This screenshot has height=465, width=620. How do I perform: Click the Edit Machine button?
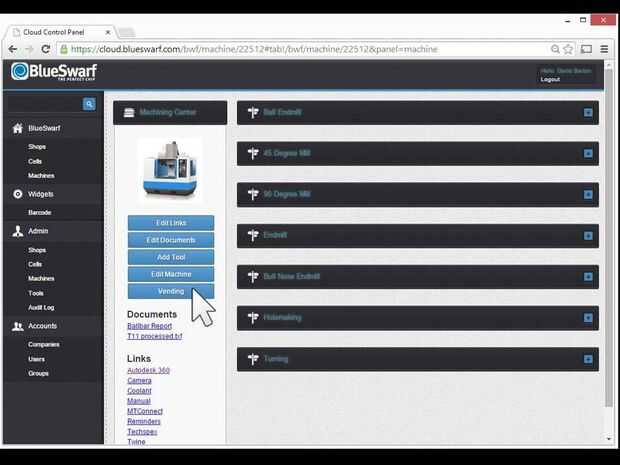pos(171,274)
